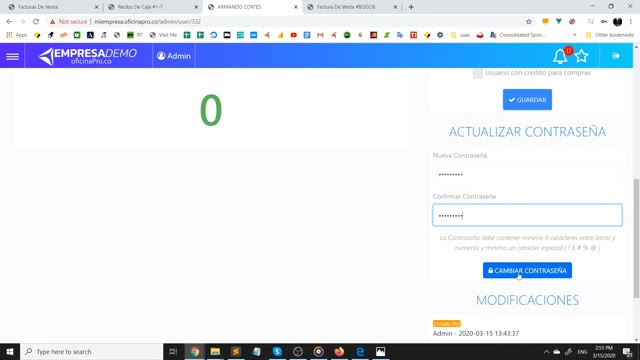This screenshot has width=640, height=360.
Task: Expand the hidden bookmarks overflow chevron
Action: pyautogui.click(x=575, y=35)
